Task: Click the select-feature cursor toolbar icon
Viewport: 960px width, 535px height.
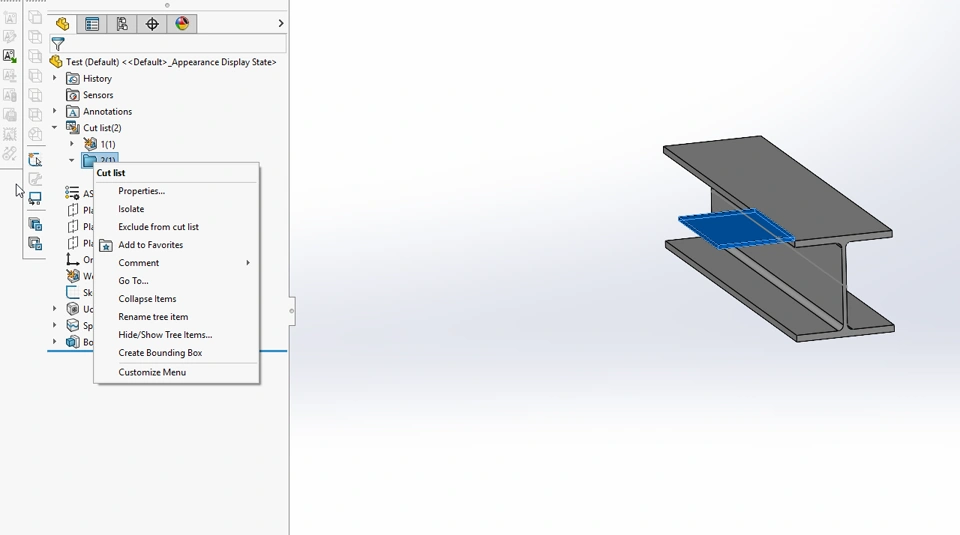Action: (35, 160)
